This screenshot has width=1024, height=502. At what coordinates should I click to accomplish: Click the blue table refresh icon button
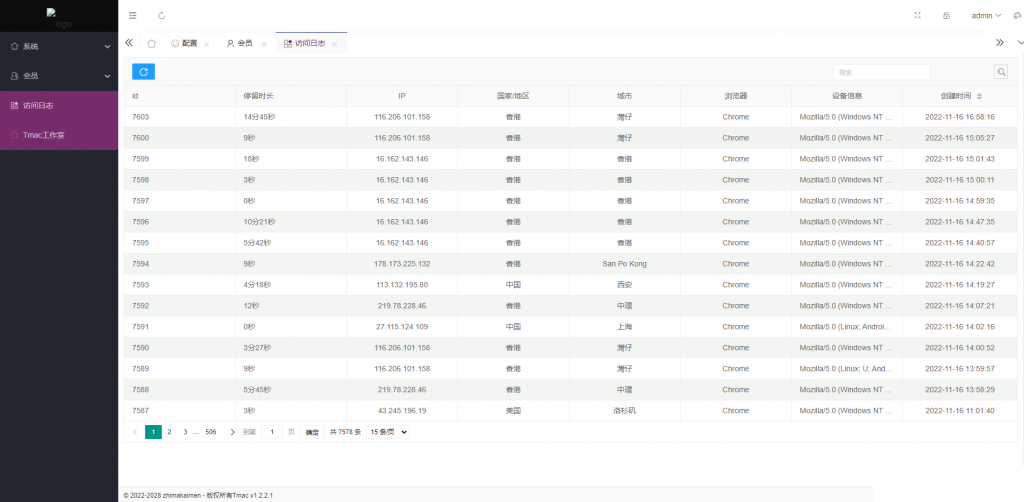pos(143,72)
